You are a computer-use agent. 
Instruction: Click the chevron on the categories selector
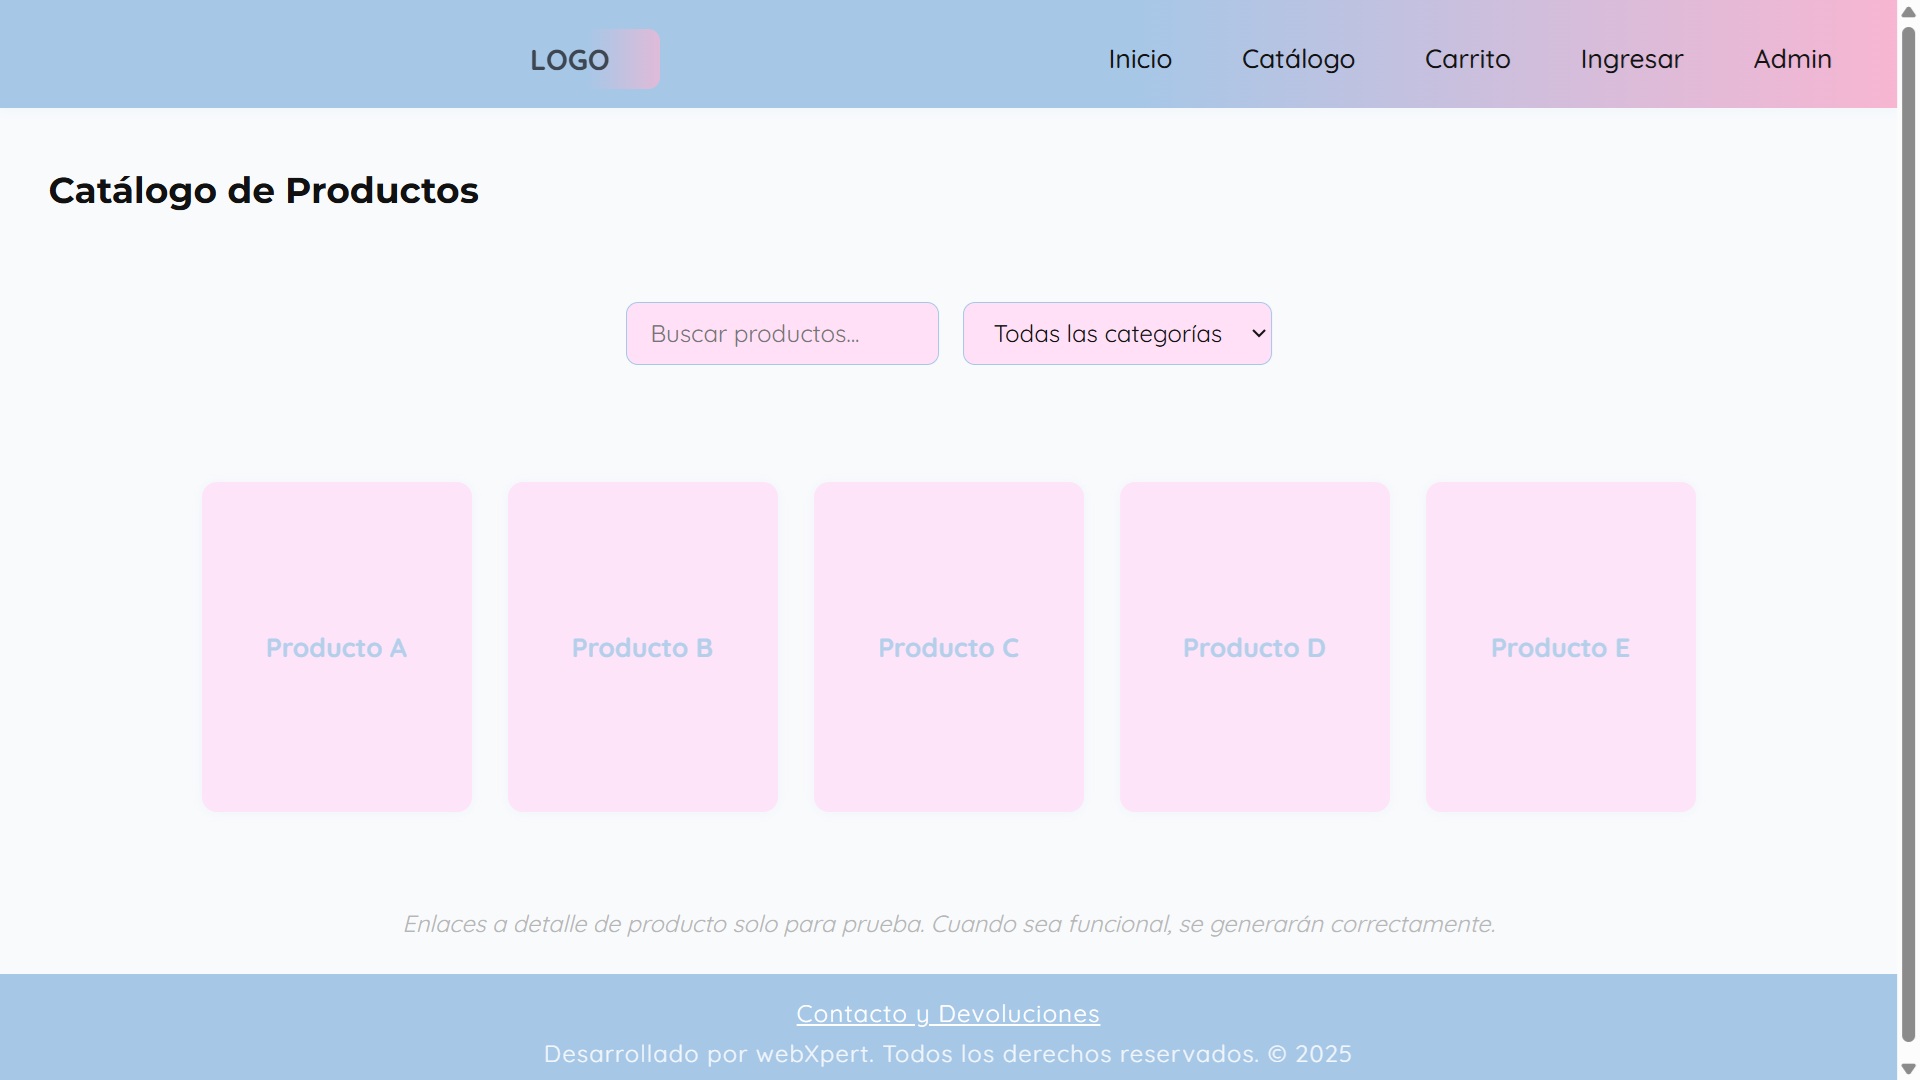point(1256,333)
